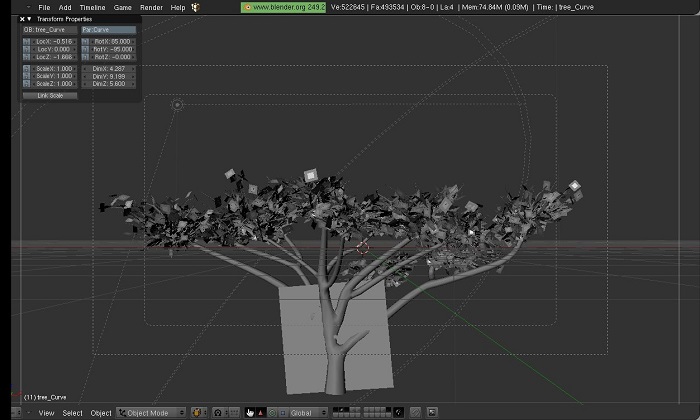The width and height of the screenshot is (700, 420).
Task: Click the render preview image icon
Action: coord(432,412)
